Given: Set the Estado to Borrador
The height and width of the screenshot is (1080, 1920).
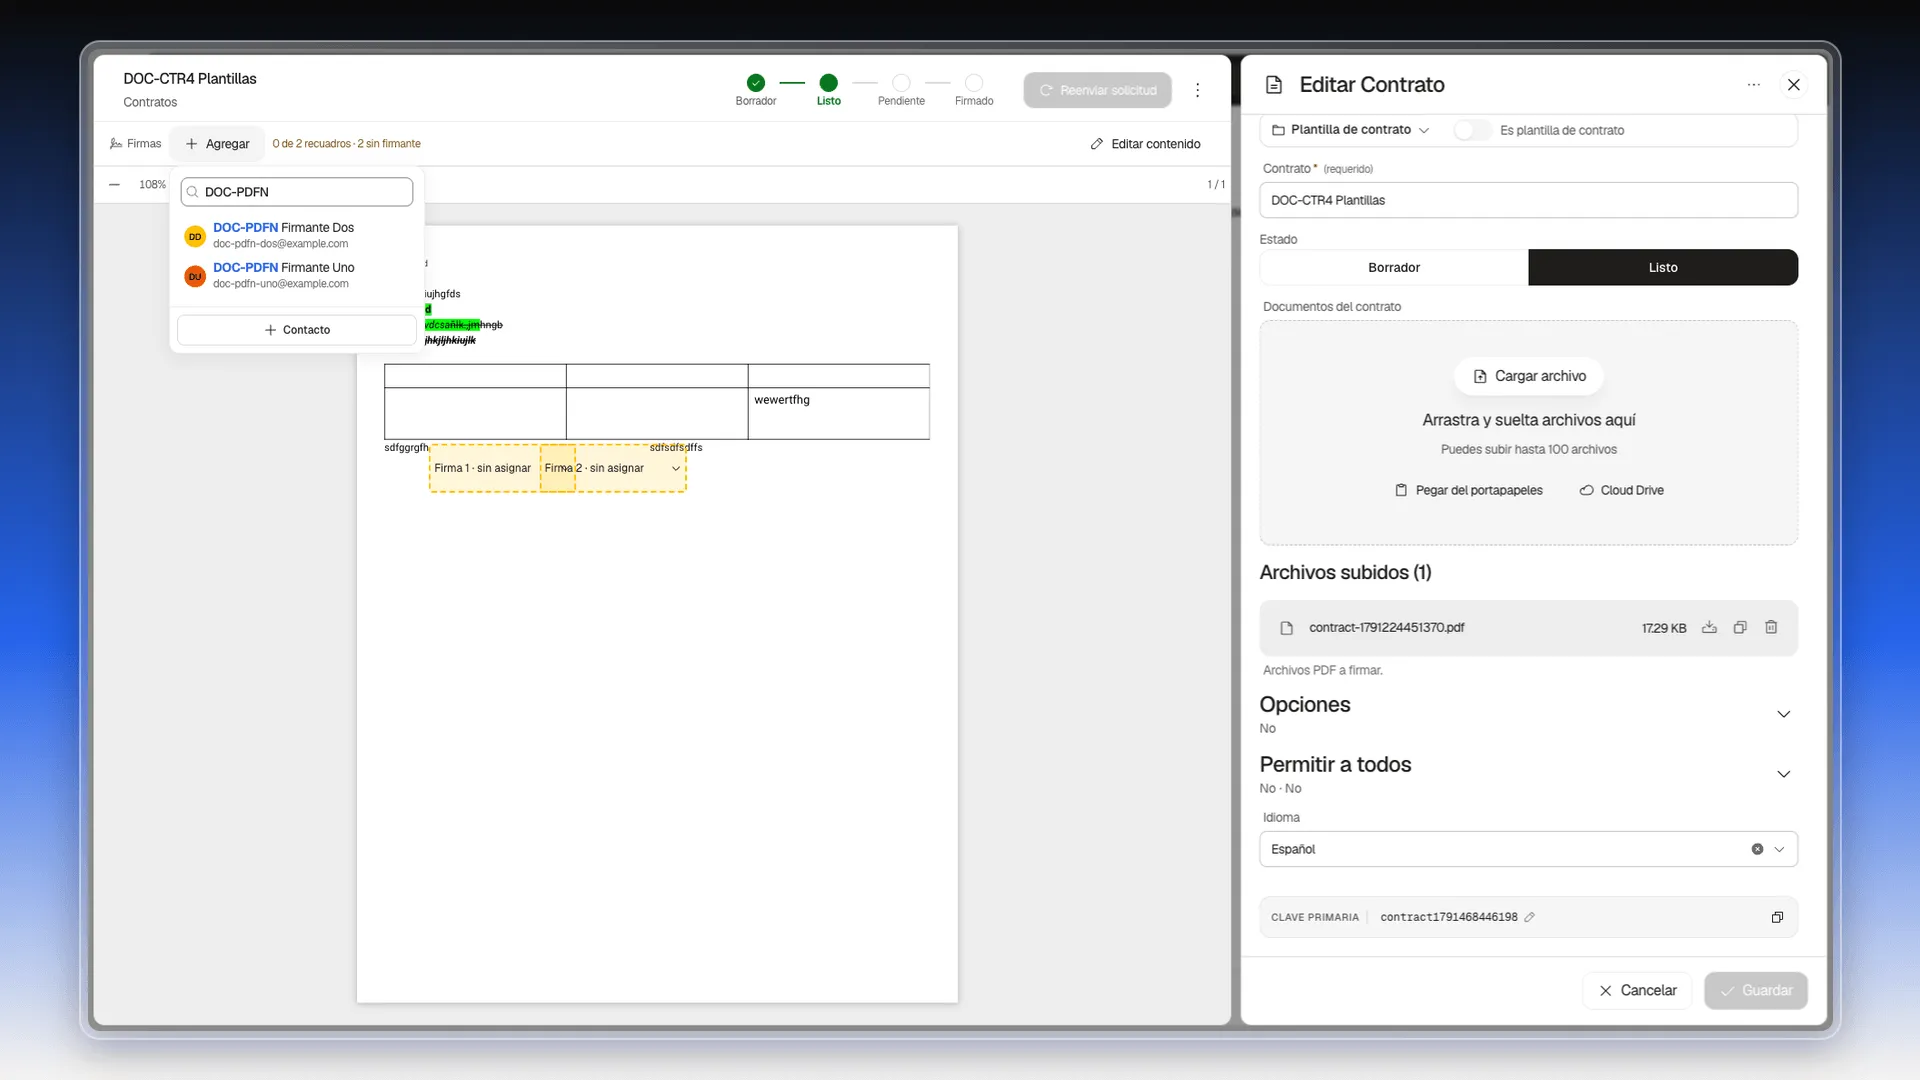Looking at the screenshot, I should (x=1394, y=268).
